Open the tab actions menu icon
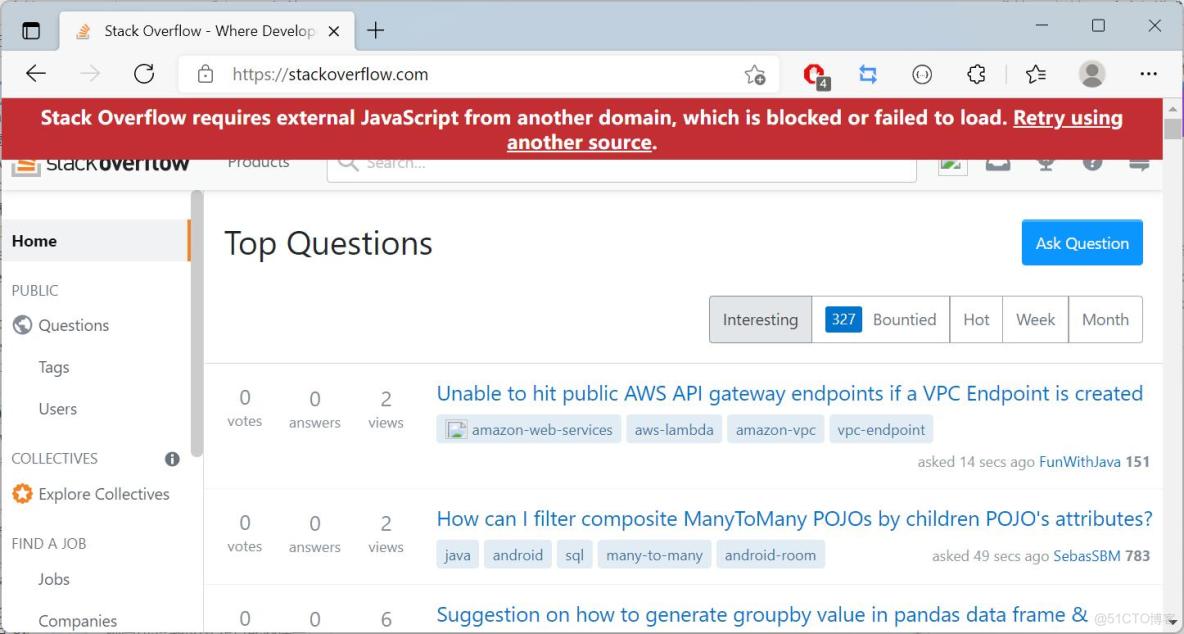 [x=31, y=30]
